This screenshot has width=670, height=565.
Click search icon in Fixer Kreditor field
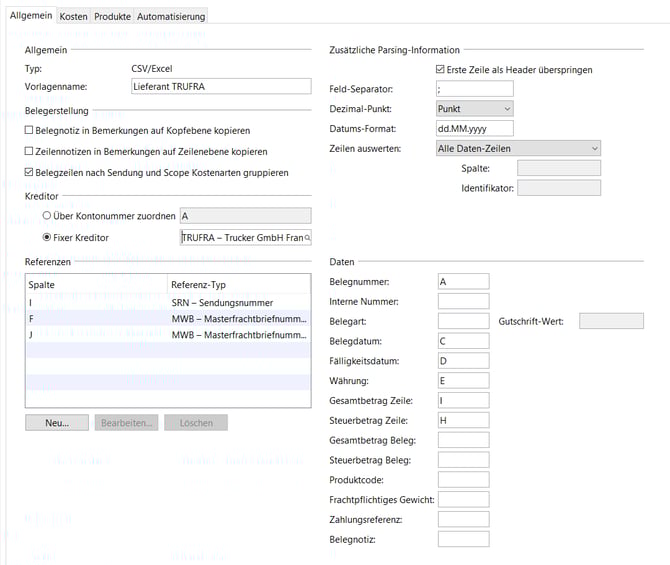click(x=306, y=238)
